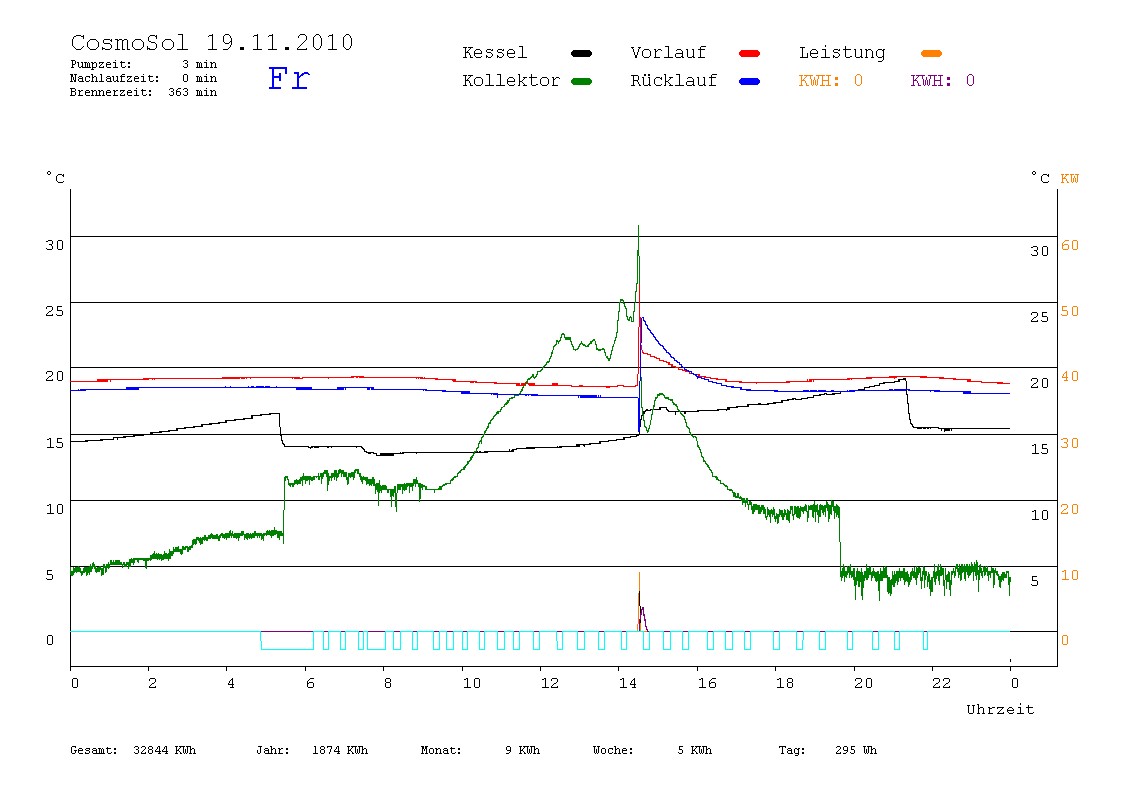Click the 'Brennerzeit:' label
Image resolution: width=1148 pixels, height=812 pixels.
(111, 92)
